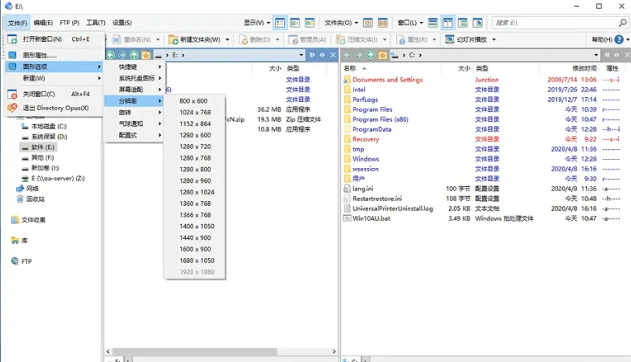Open the 设置(S) menu
631x362 pixels.
pos(122,23)
